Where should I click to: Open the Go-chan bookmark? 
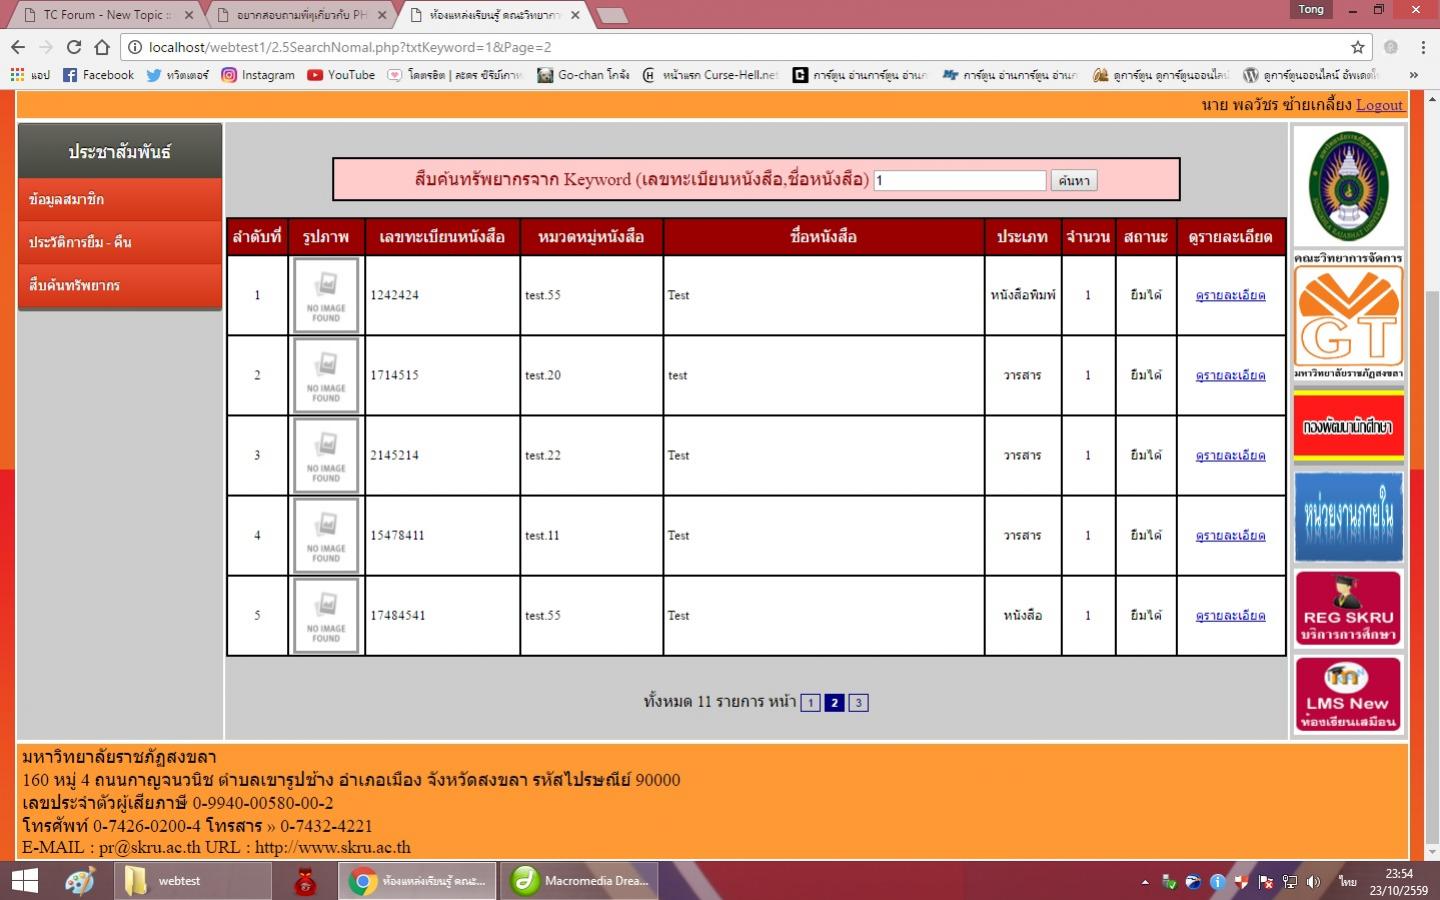583,75
